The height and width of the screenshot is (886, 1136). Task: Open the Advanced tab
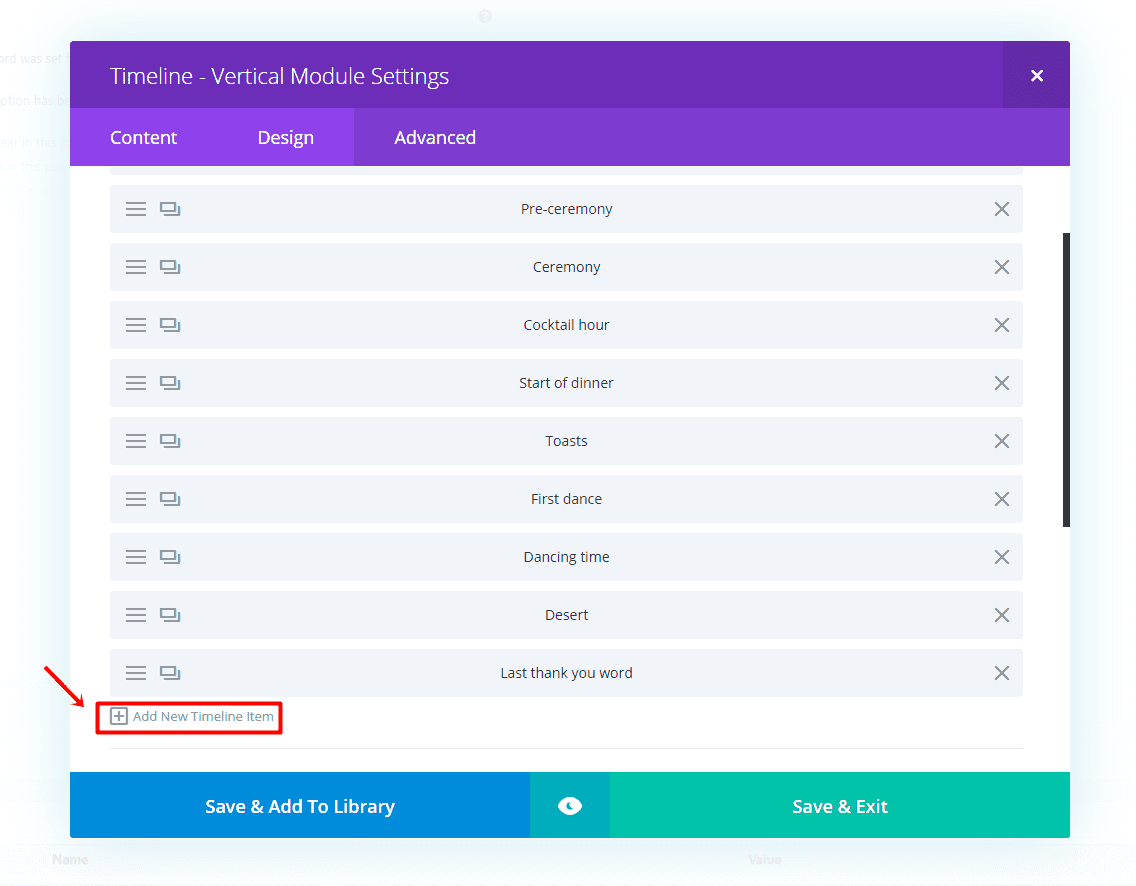point(435,137)
